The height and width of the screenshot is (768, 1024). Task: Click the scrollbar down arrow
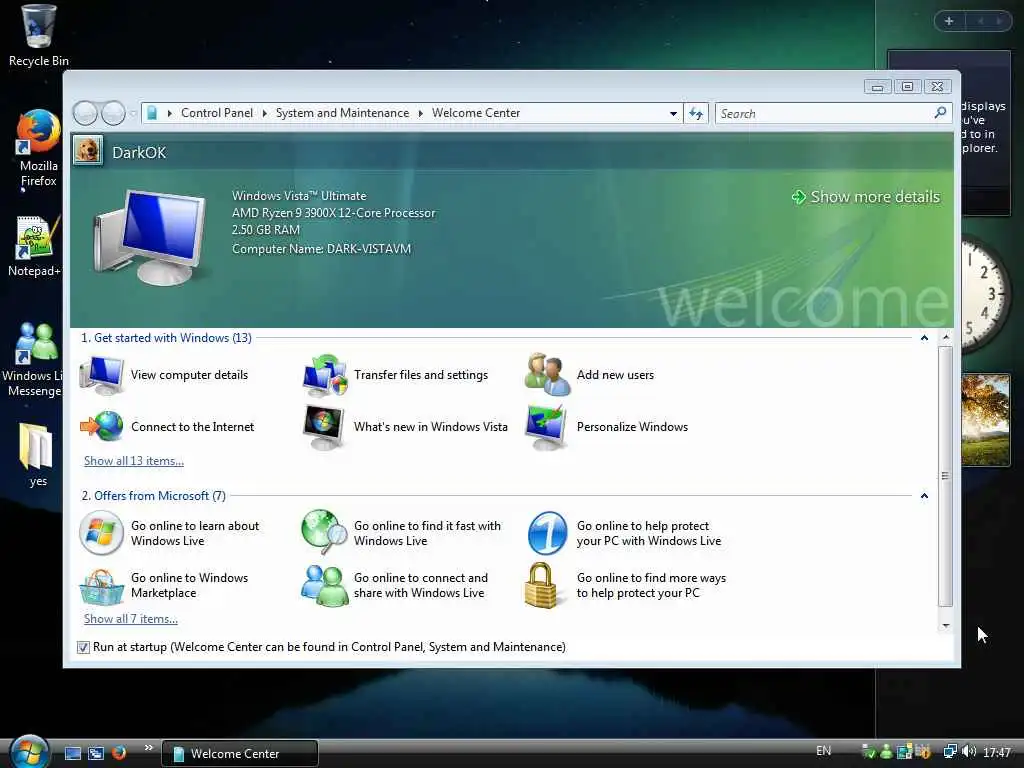[x=945, y=626]
